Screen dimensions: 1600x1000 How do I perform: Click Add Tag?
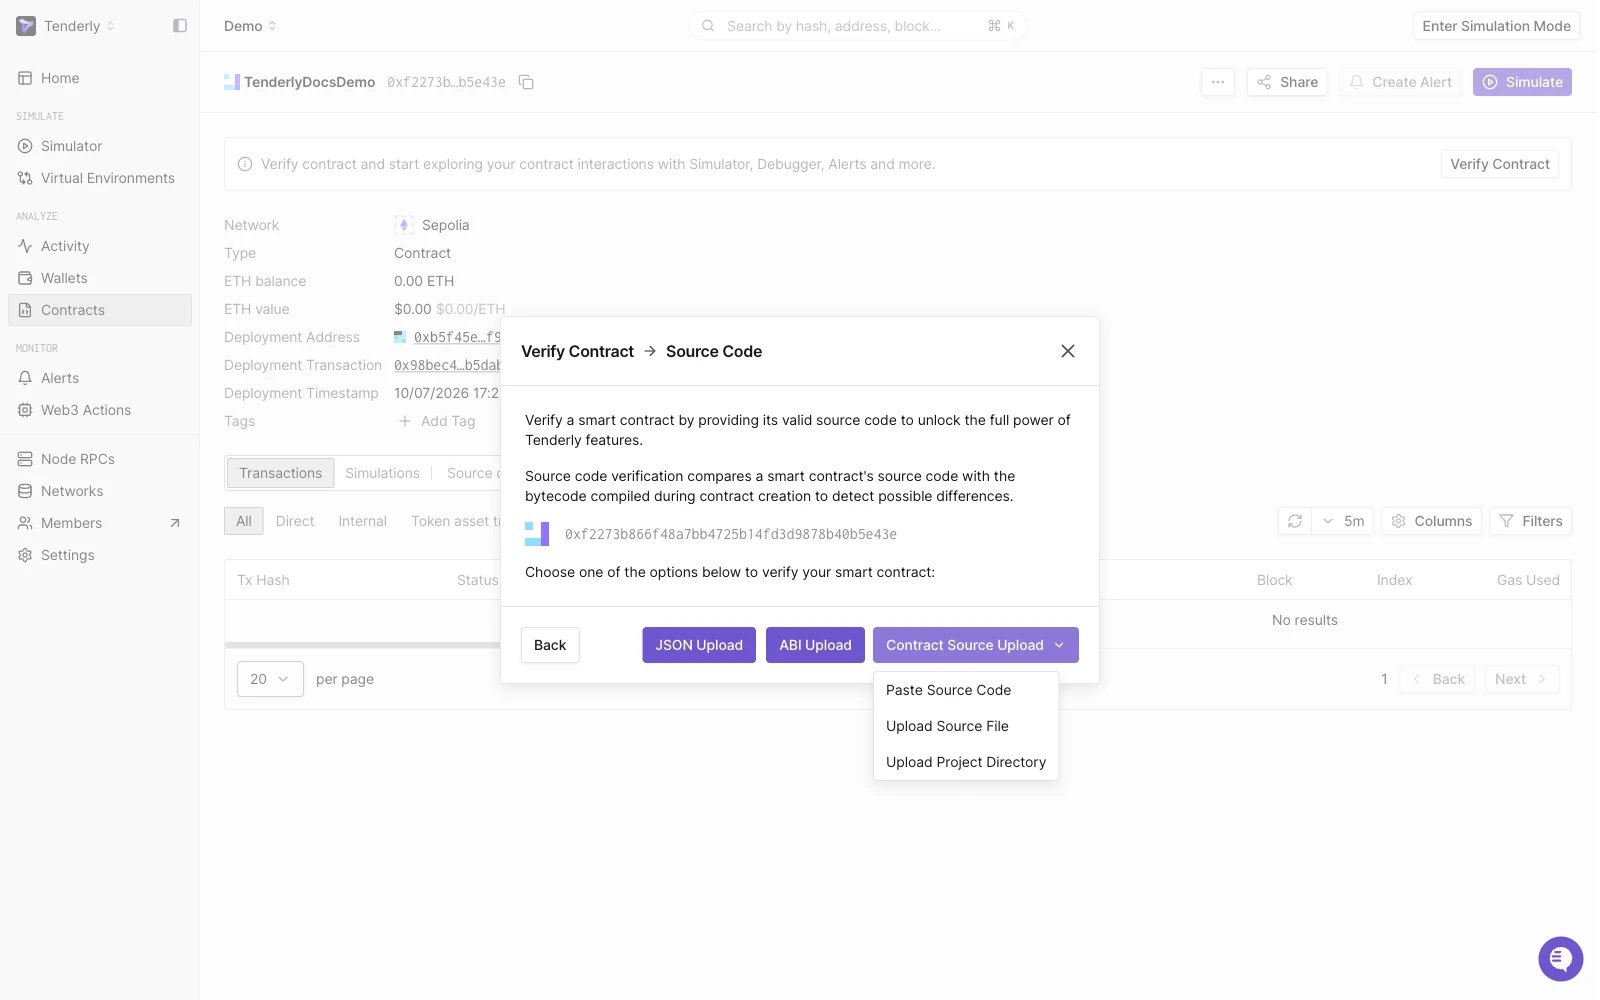pos(437,421)
